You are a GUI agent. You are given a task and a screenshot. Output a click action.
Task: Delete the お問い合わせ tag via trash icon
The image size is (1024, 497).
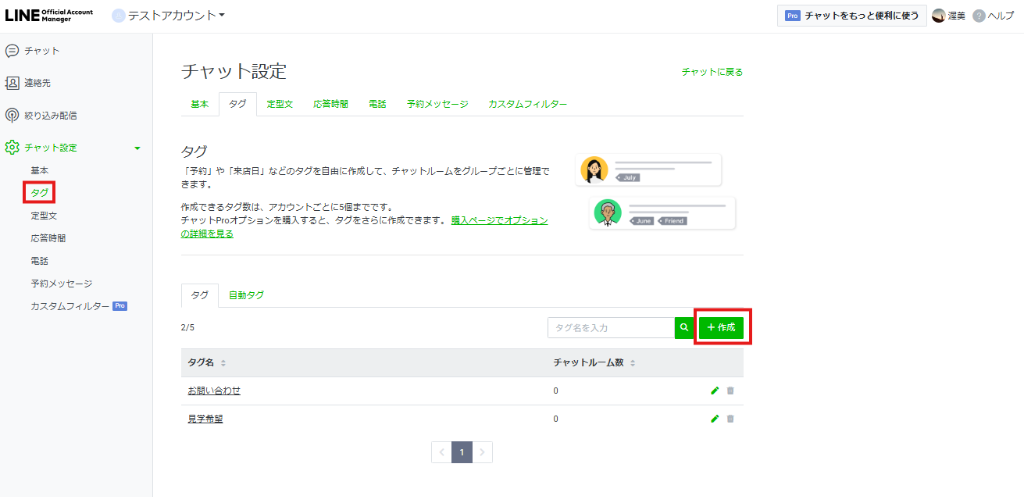click(x=730, y=391)
